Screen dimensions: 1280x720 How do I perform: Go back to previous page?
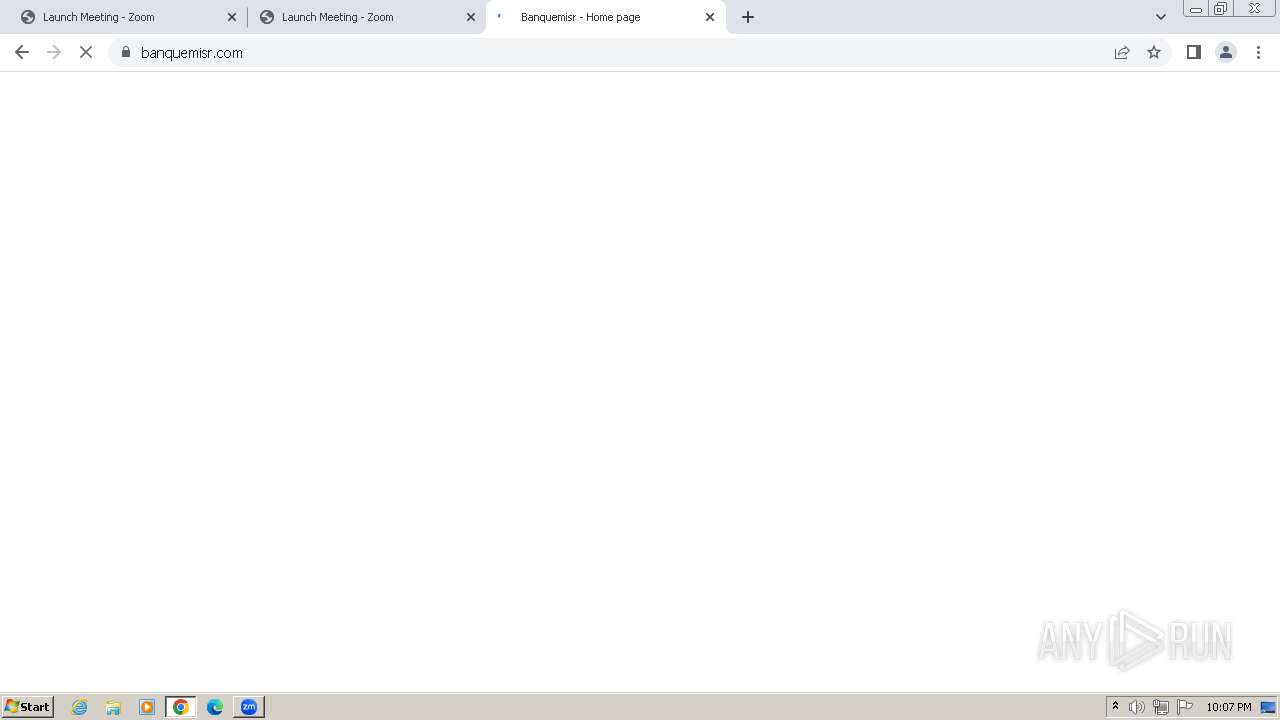22,53
